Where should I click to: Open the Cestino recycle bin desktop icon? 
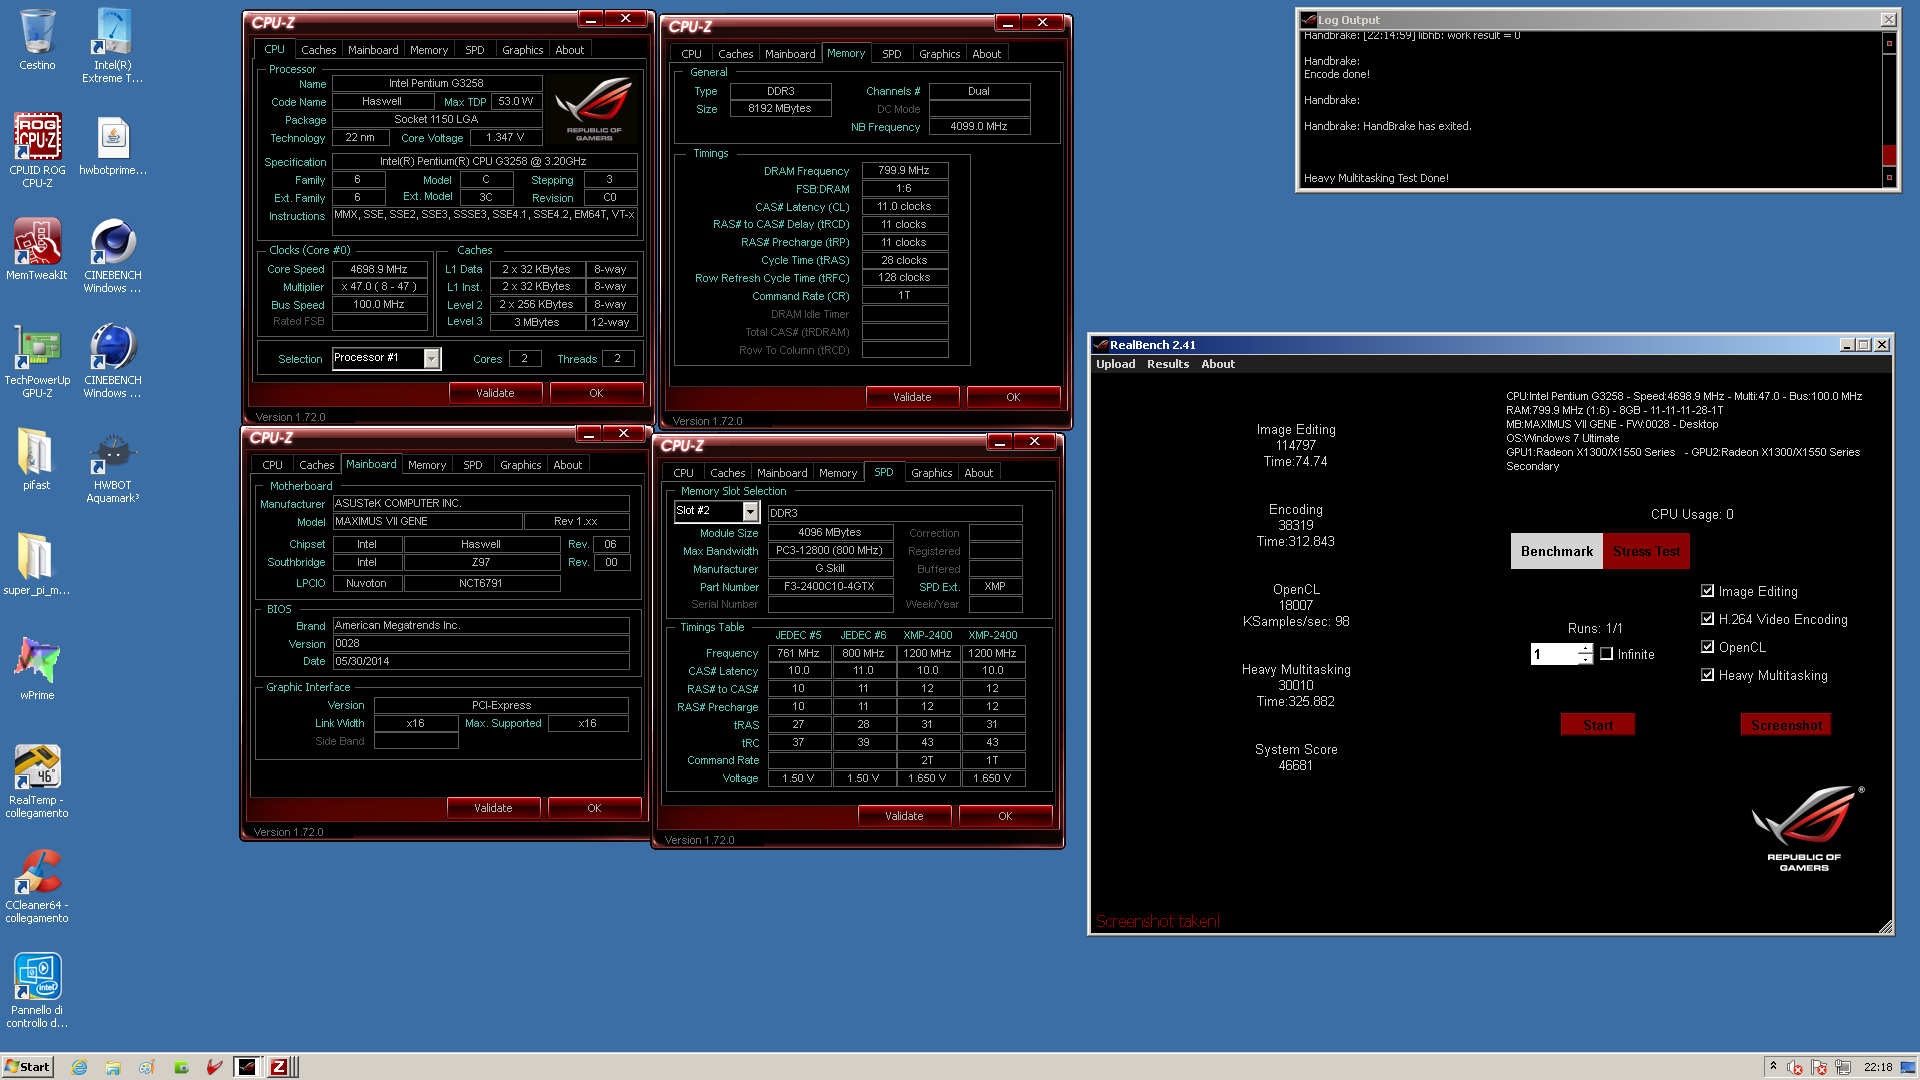(37, 40)
